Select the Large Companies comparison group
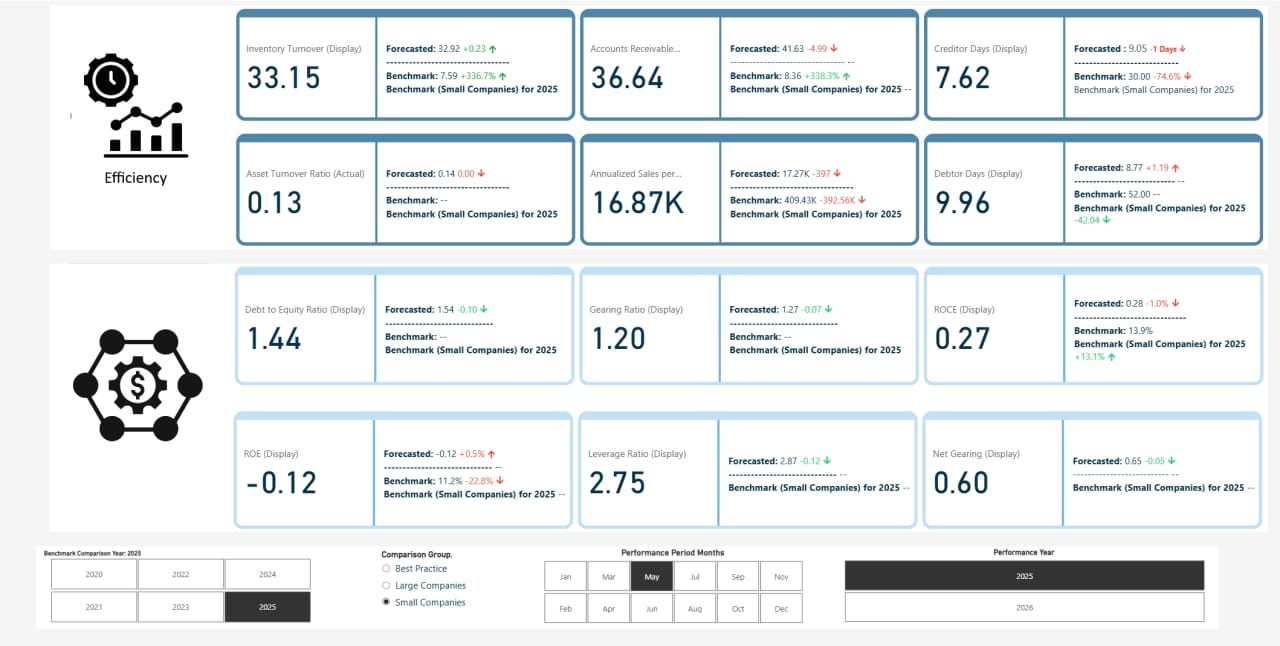Image resolution: width=1280 pixels, height=646 pixels. pyautogui.click(x=386, y=586)
